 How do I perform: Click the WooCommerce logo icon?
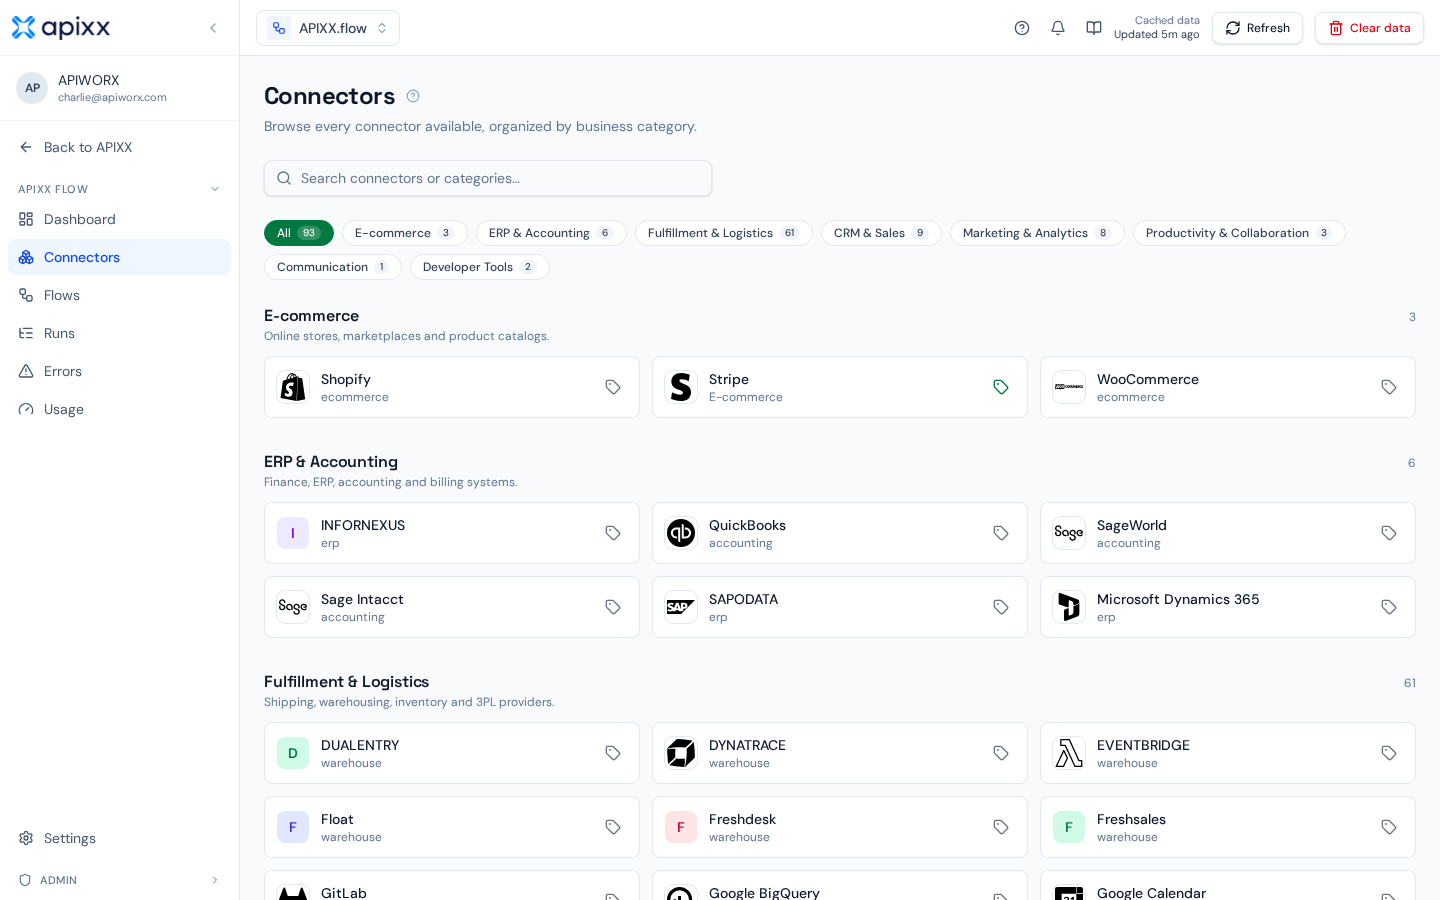pyautogui.click(x=1069, y=387)
